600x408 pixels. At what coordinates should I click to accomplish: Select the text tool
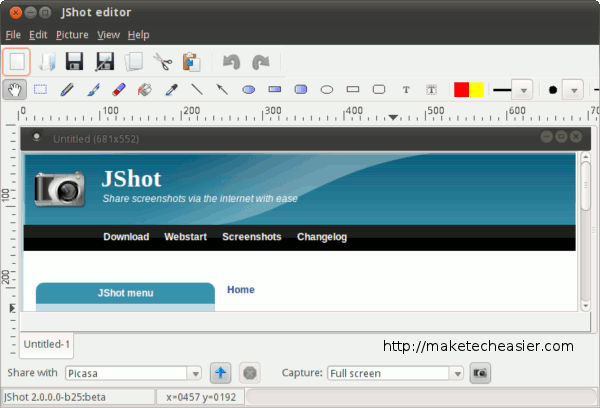(406, 90)
